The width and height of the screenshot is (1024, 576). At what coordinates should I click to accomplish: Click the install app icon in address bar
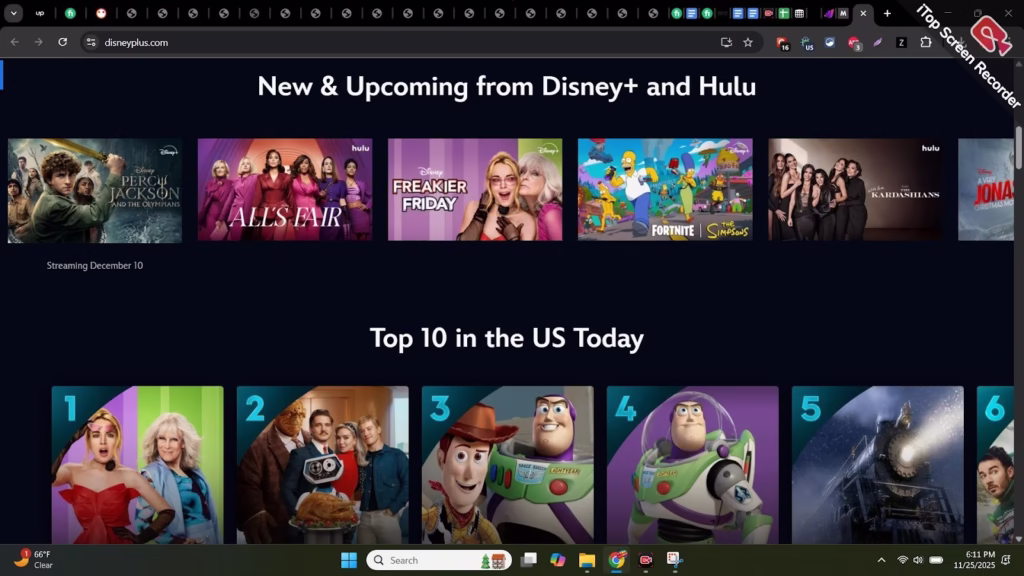pyautogui.click(x=726, y=42)
